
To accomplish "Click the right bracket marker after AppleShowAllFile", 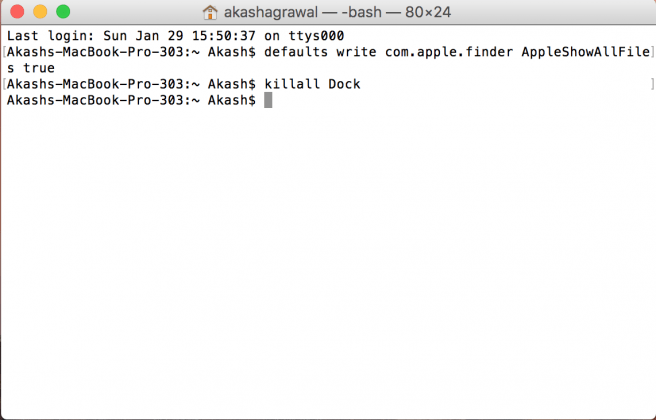I will tap(653, 52).
